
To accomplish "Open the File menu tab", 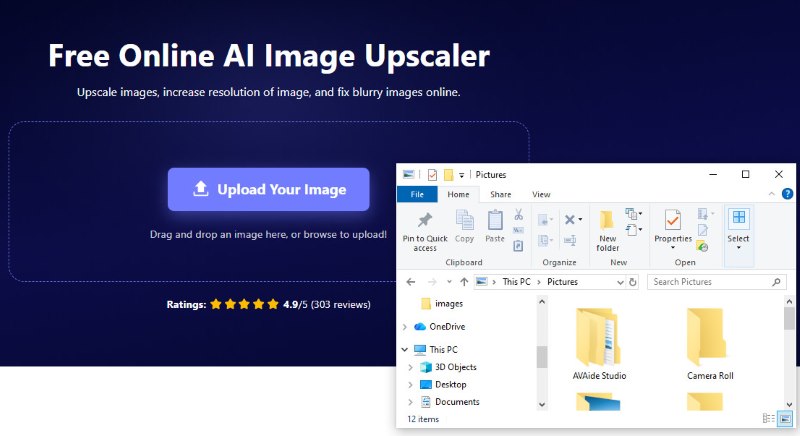I will point(417,194).
